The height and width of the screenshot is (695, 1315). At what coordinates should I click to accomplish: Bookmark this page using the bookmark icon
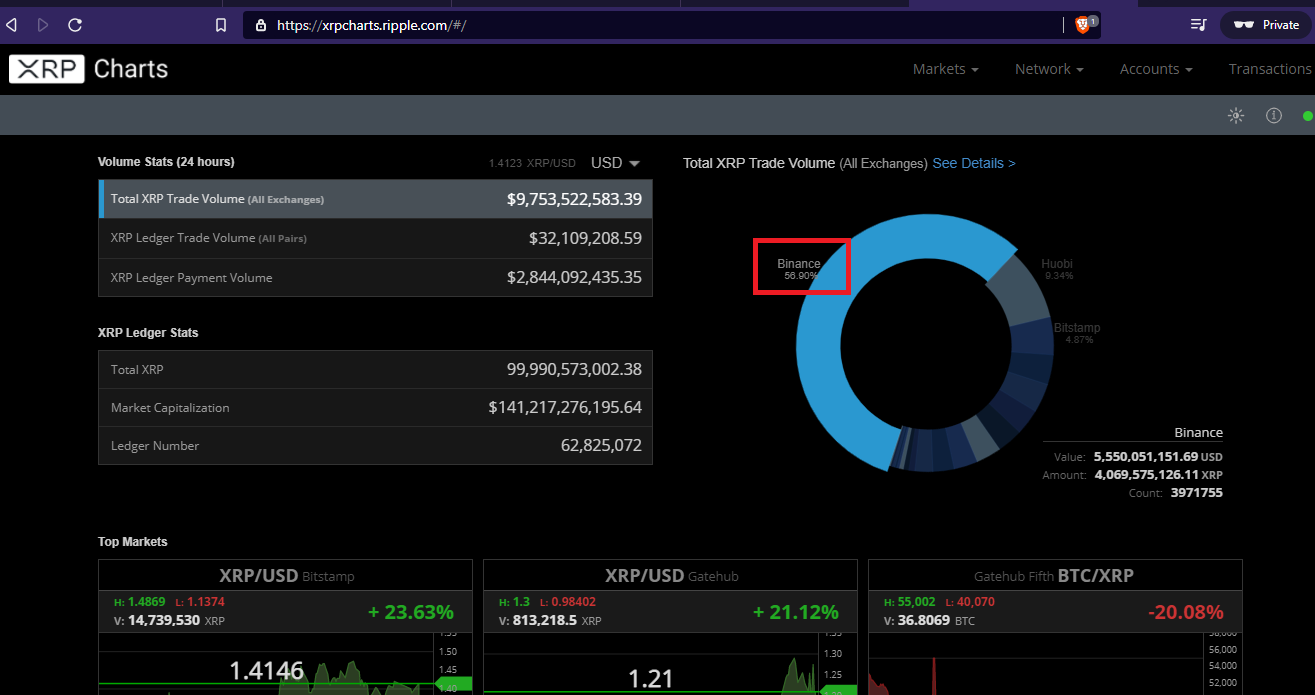coord(221,25)
